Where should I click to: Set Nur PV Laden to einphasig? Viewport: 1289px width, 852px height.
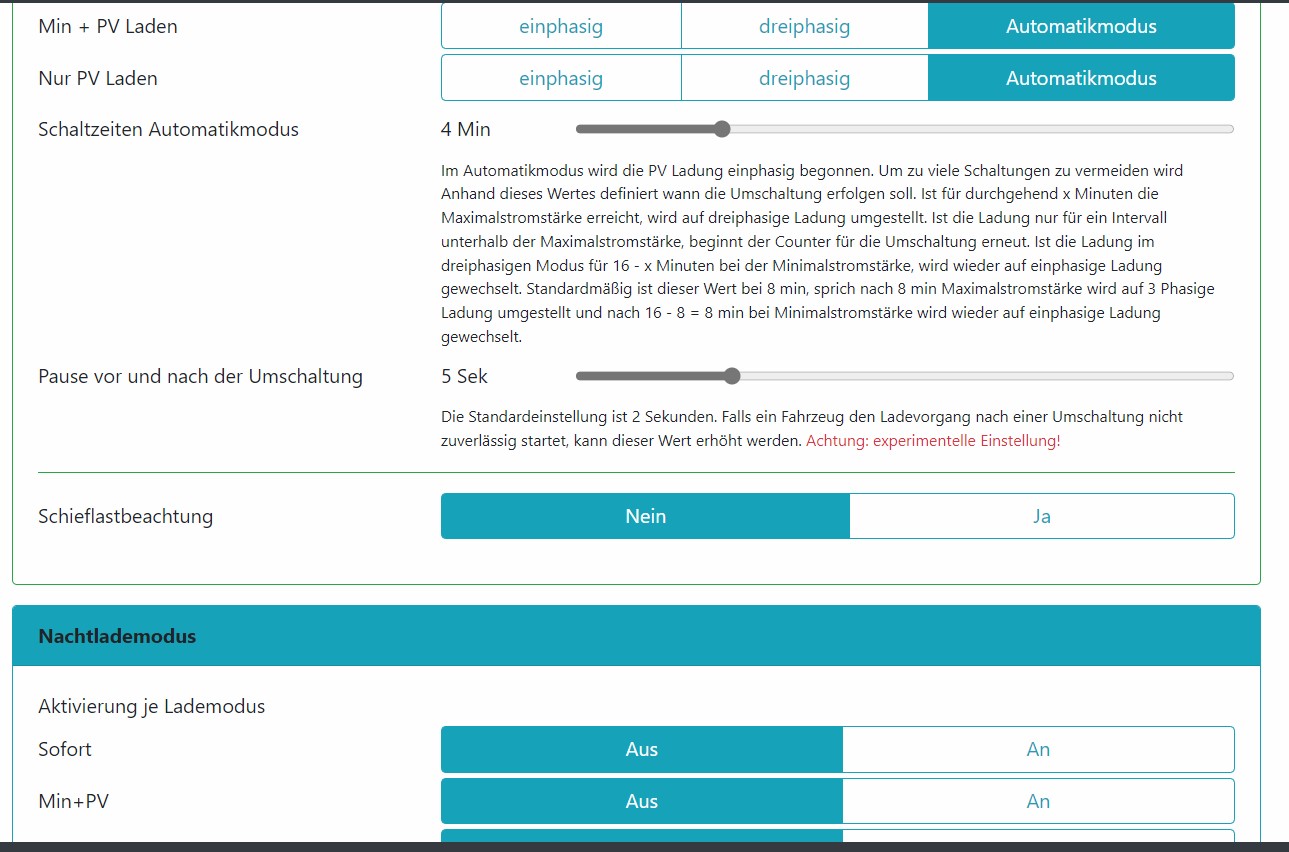(561, 78)
